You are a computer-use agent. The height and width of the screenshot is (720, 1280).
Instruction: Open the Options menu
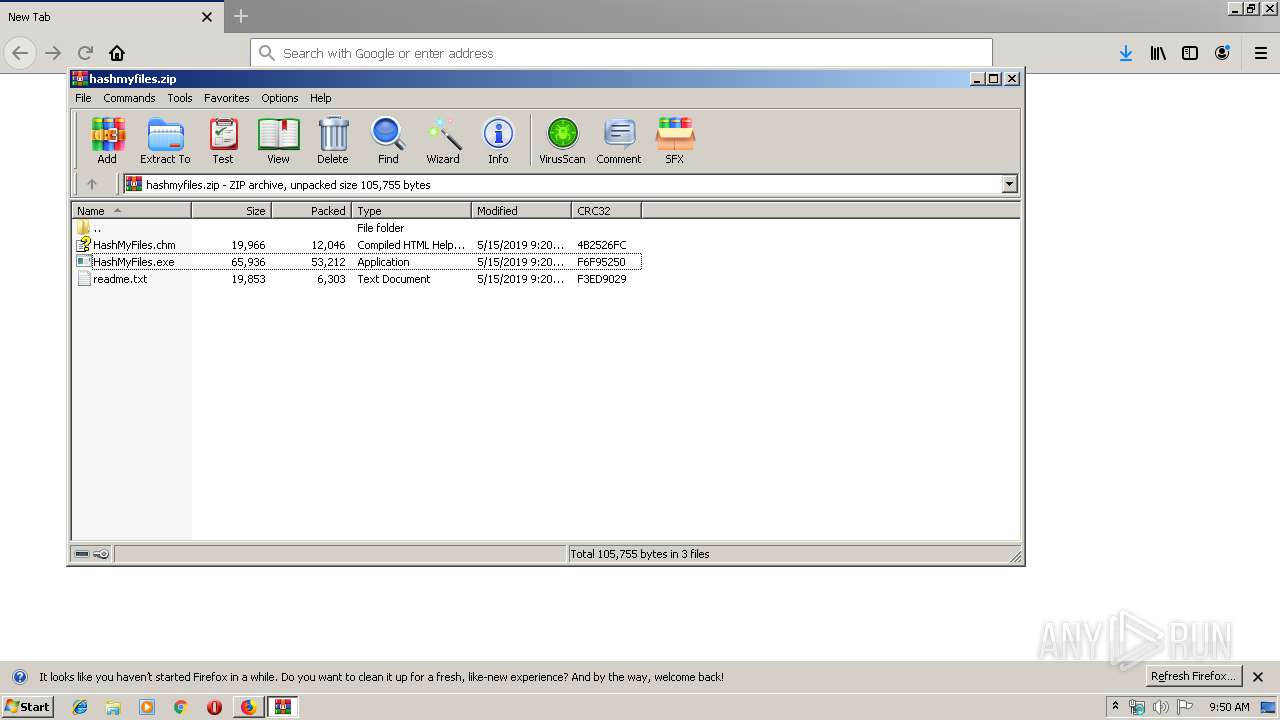(280, 98)
